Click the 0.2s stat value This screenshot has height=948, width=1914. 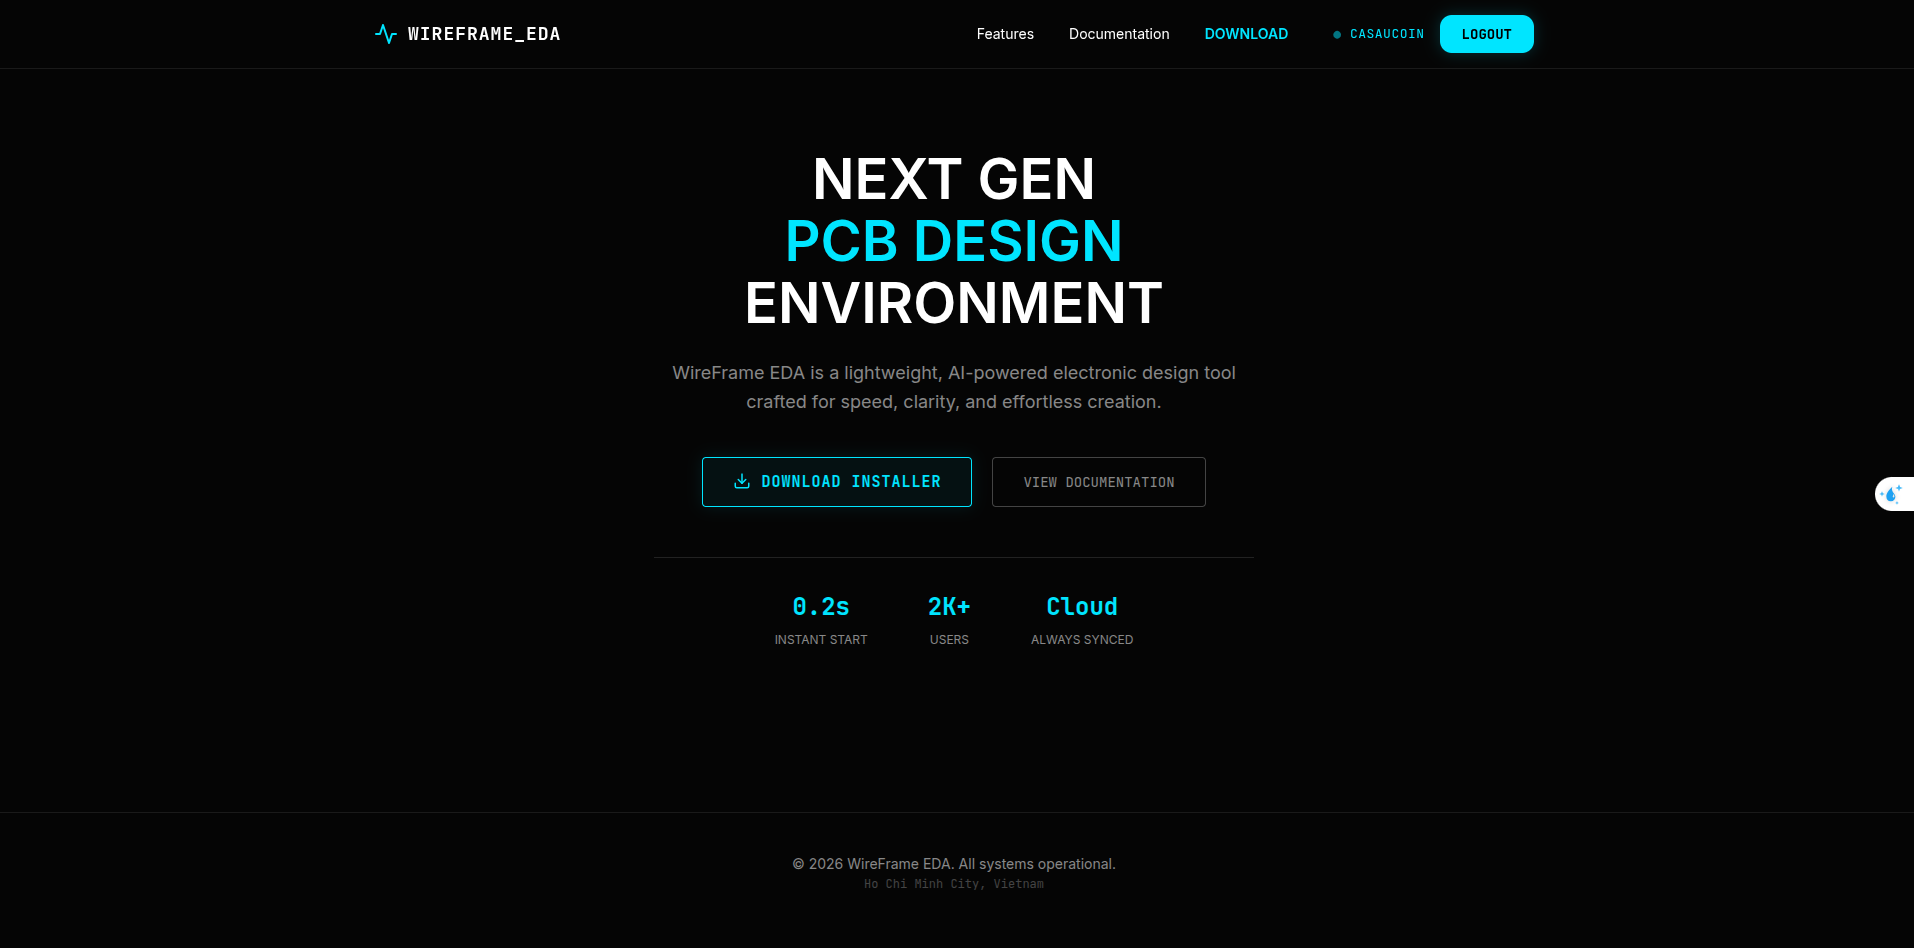[x=821, y=607]
